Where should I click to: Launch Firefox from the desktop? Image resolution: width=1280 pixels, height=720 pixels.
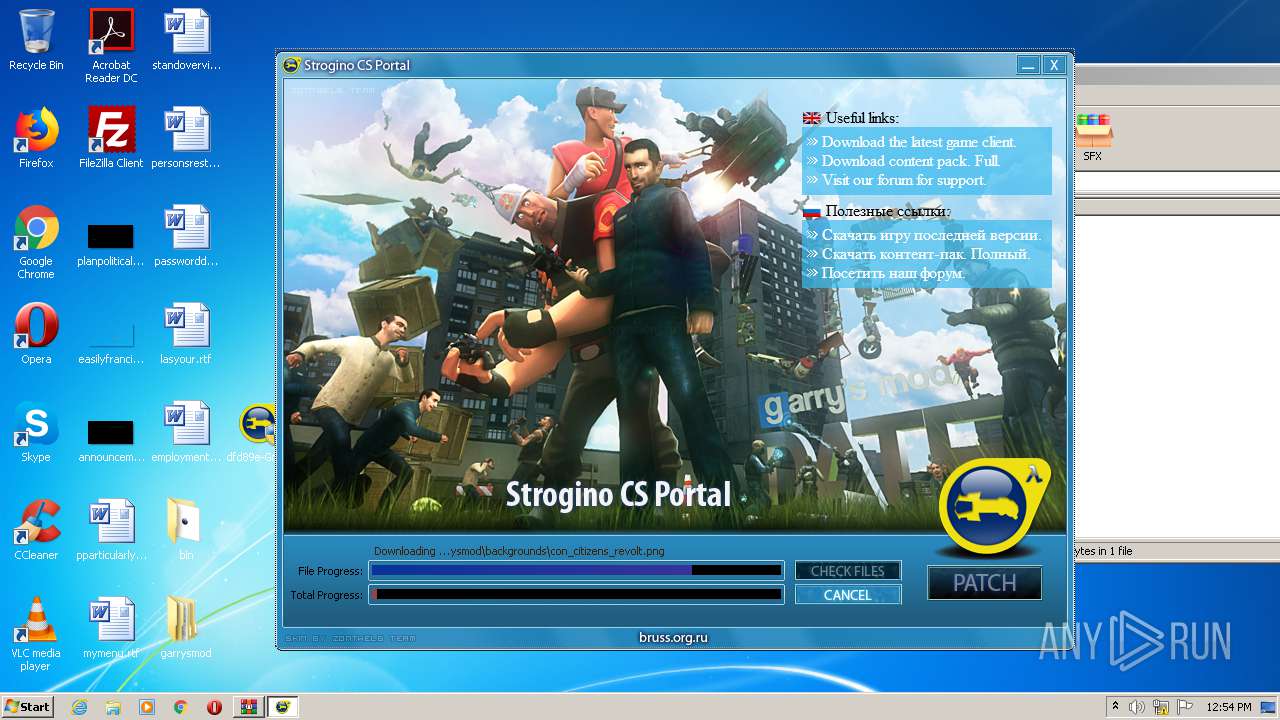[x=36, y=138]
